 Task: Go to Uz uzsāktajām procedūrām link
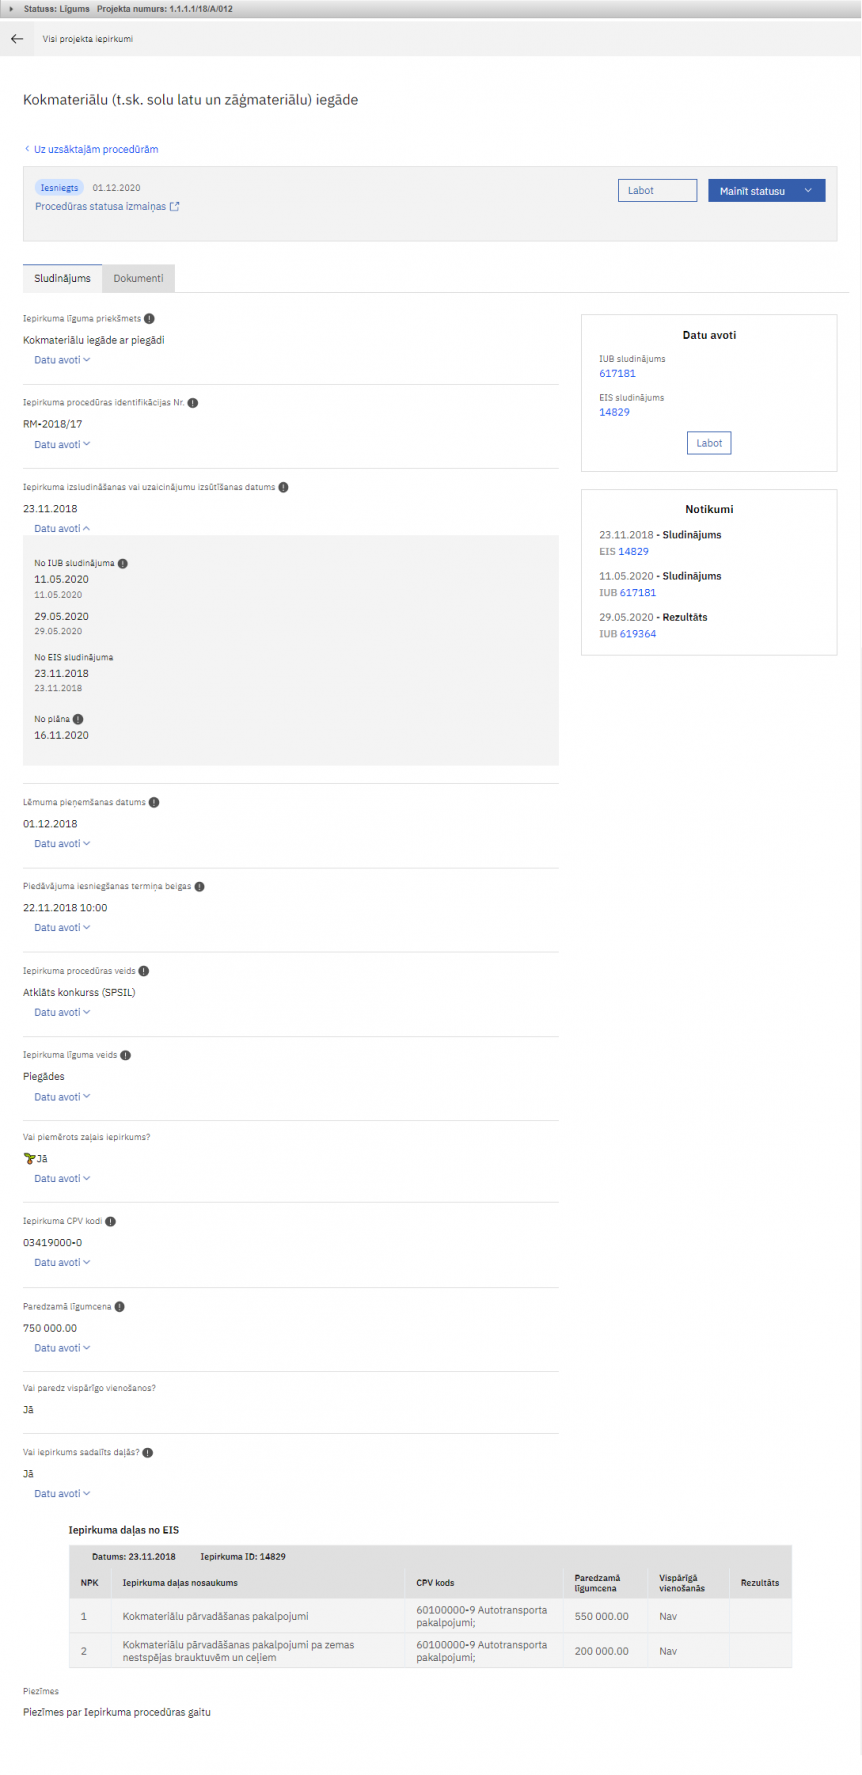[96, 150]
